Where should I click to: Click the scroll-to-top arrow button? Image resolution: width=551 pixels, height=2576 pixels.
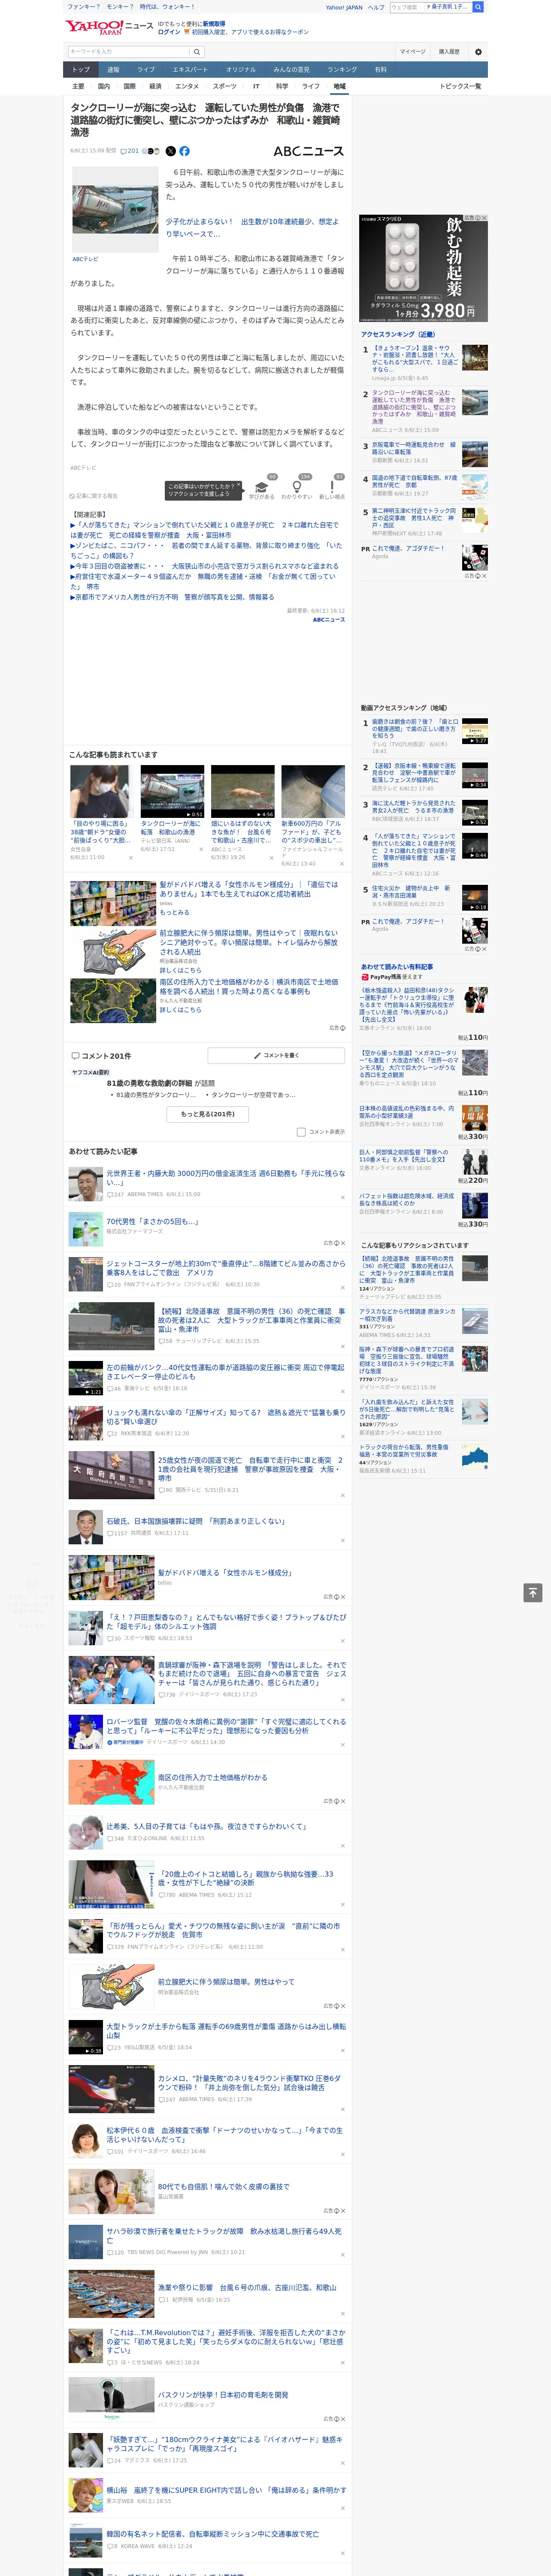pyautogui.click(x=533, y=1592)
